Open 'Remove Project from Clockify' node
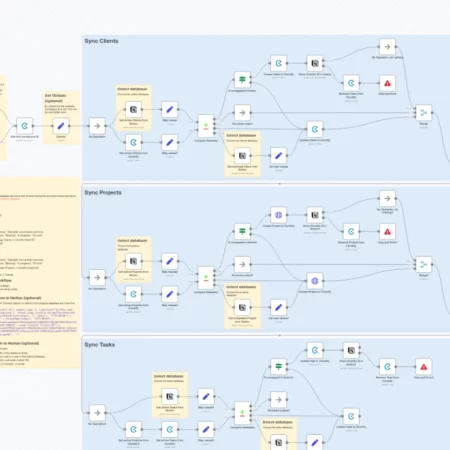 [351, 231]
